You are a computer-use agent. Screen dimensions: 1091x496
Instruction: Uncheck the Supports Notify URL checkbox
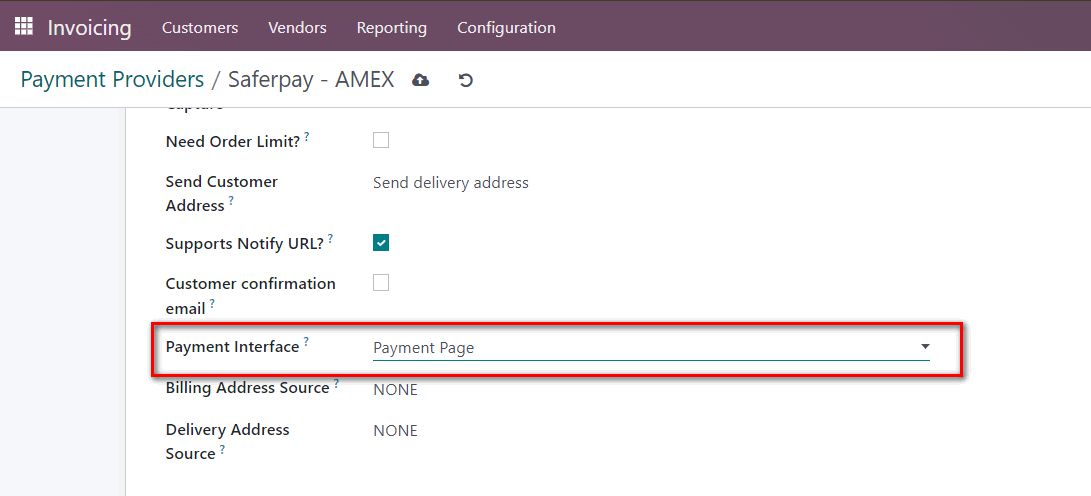pos(381,243)
